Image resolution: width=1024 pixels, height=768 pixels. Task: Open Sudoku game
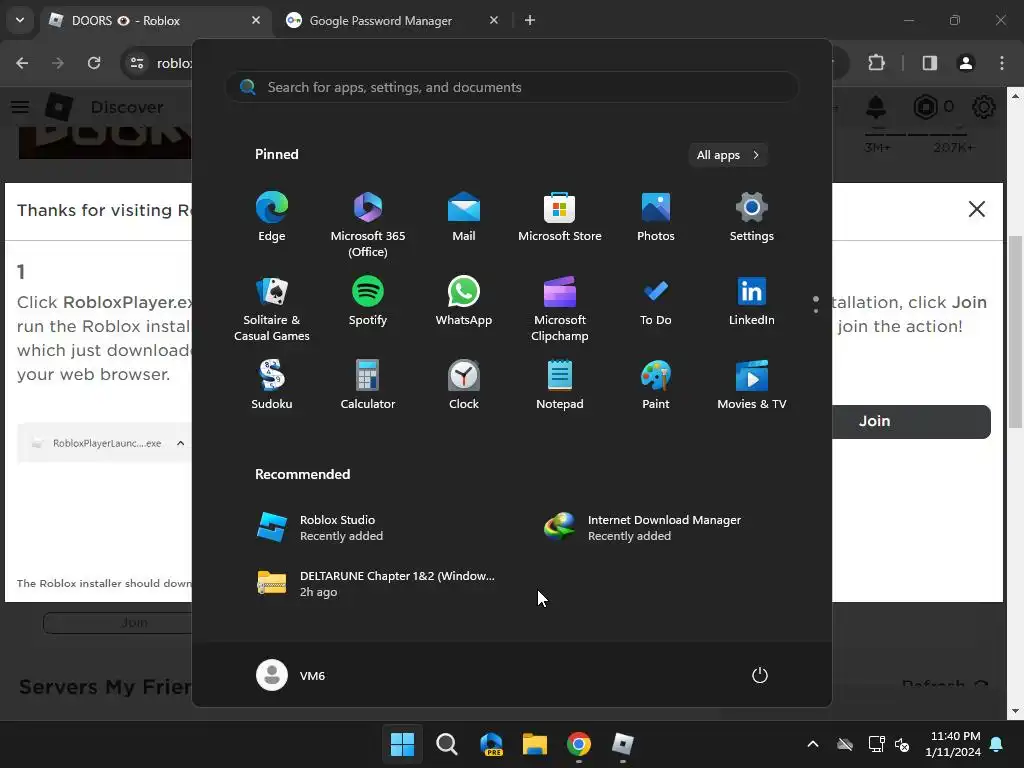click(272, 385)
